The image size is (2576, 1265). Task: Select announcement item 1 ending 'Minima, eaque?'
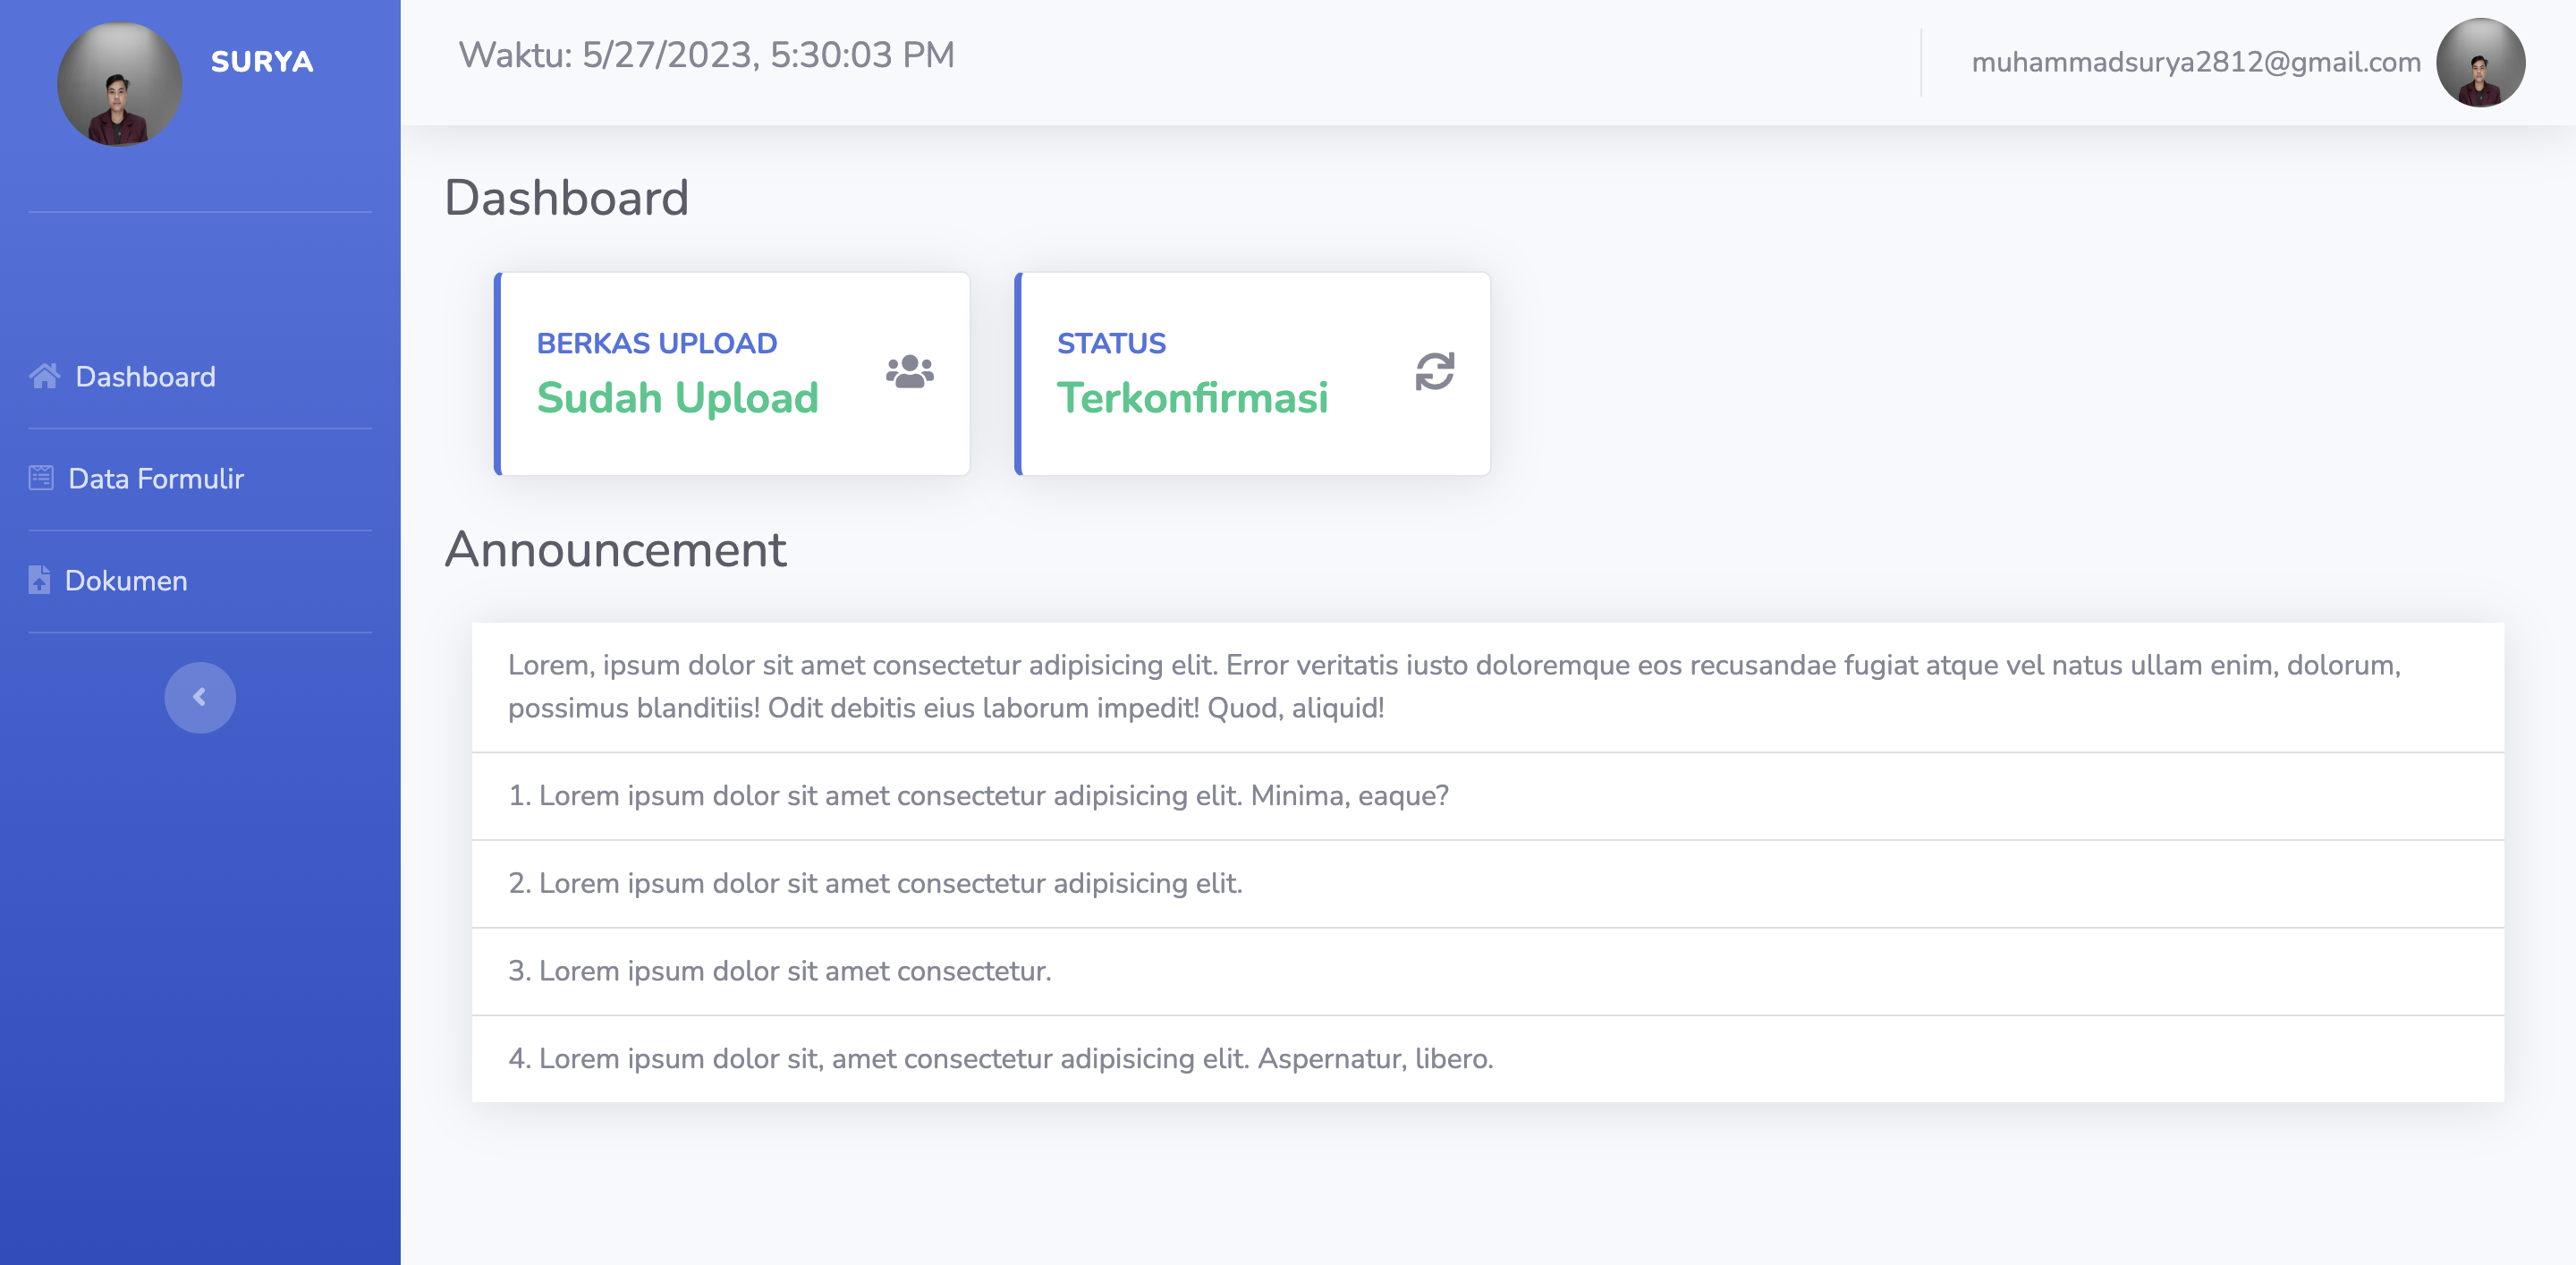978,796
